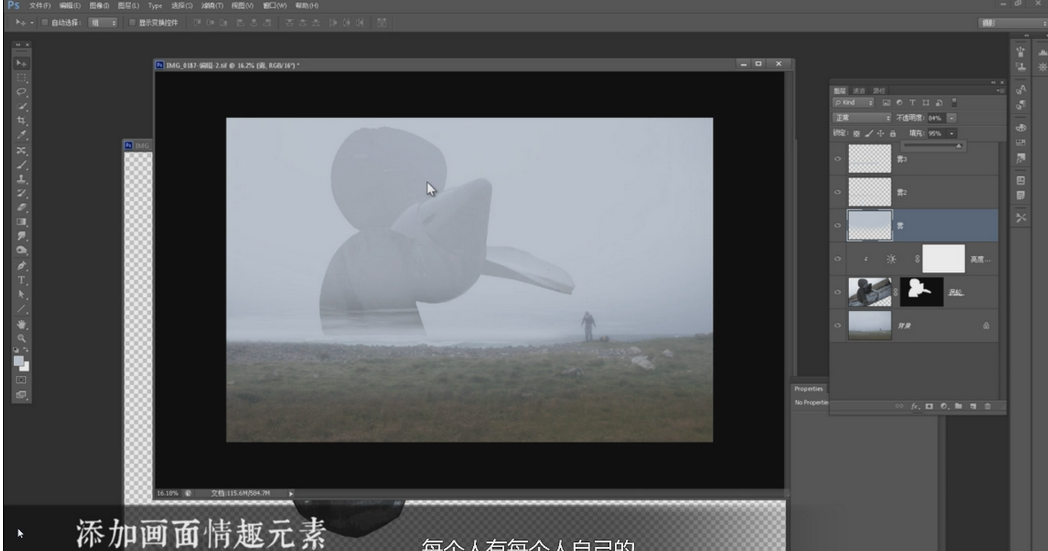Enable the 显示变换控件 checkbox
Image resolution: width=1048 pixels, height=551 pixels.
pyautogui.click(x=132, y=22)
